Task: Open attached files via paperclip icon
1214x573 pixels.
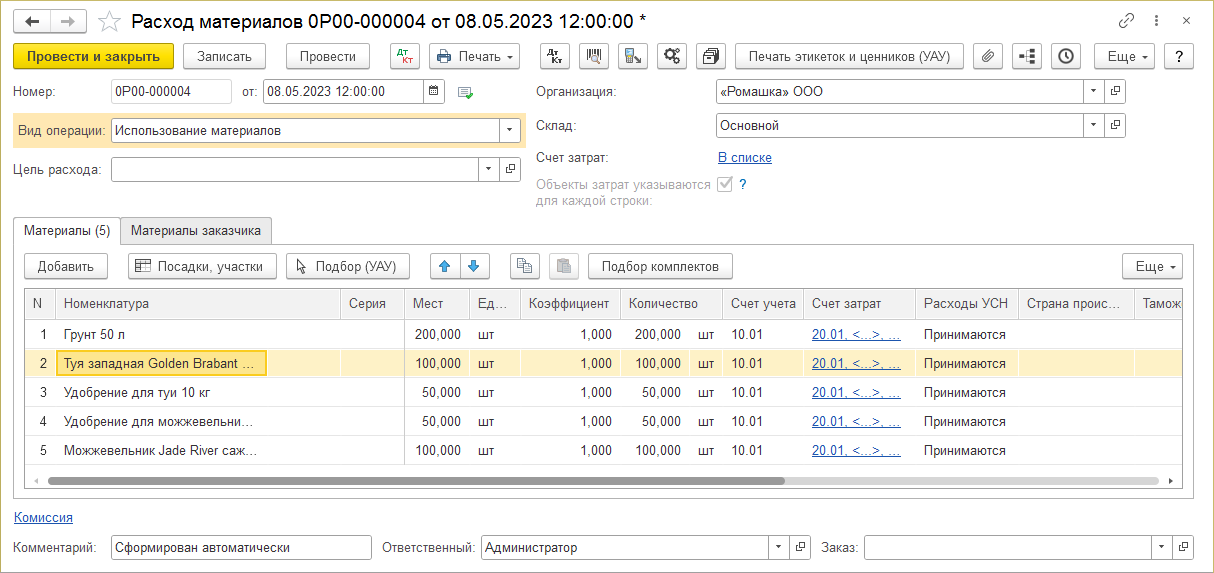Action: click(987, 56)
